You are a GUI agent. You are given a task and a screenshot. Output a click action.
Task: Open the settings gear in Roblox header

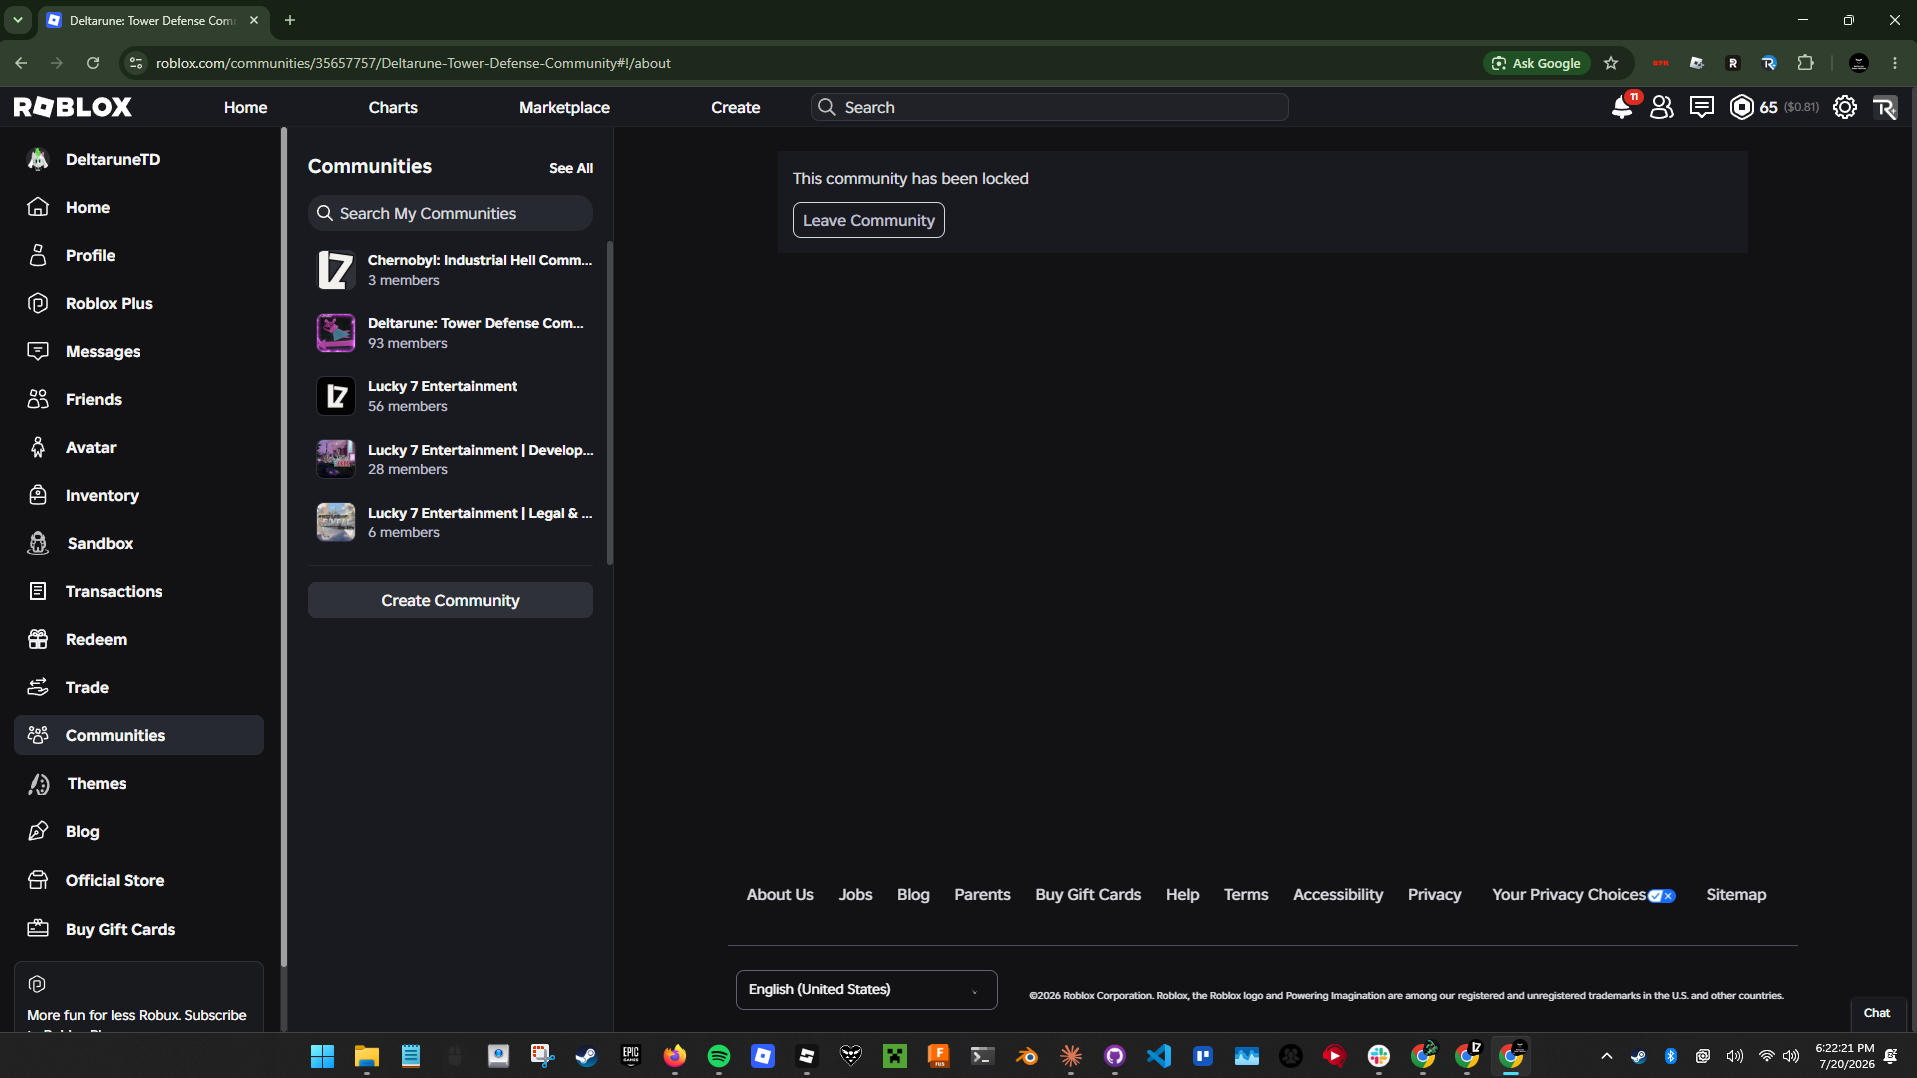[1845, 107]
